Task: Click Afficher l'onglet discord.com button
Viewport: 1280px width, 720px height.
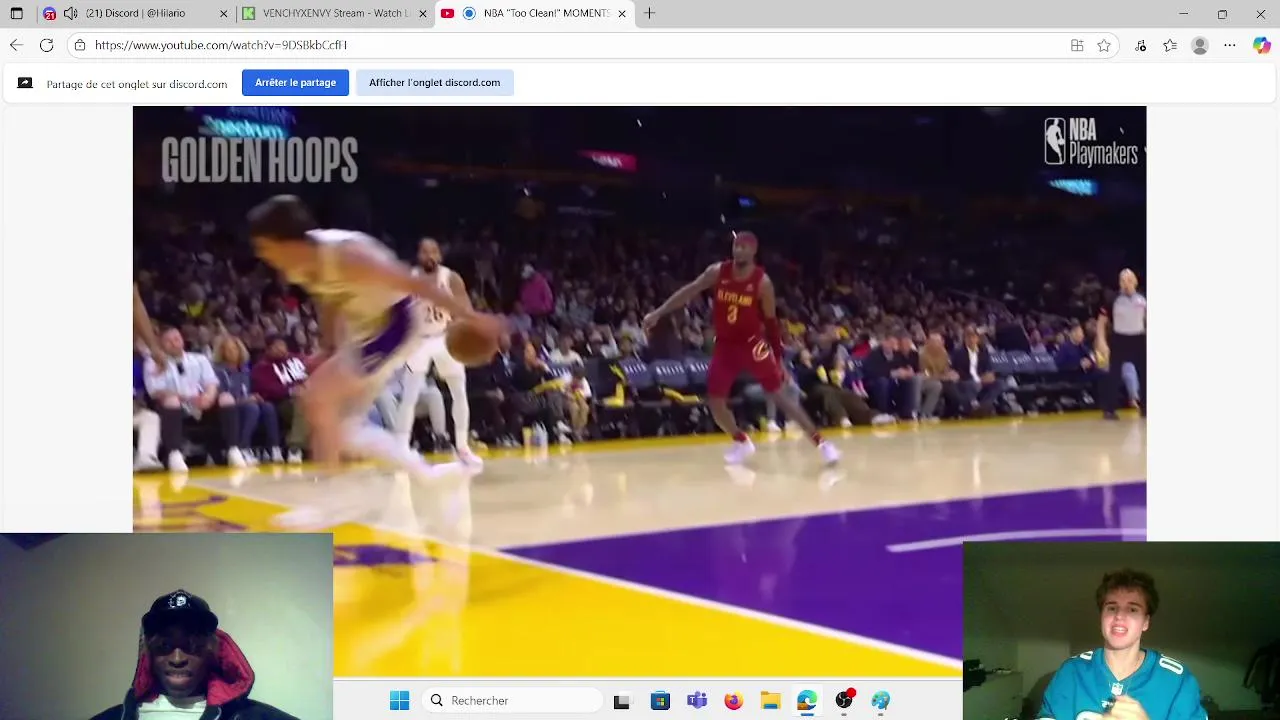Action: click(x=434, y=83)
